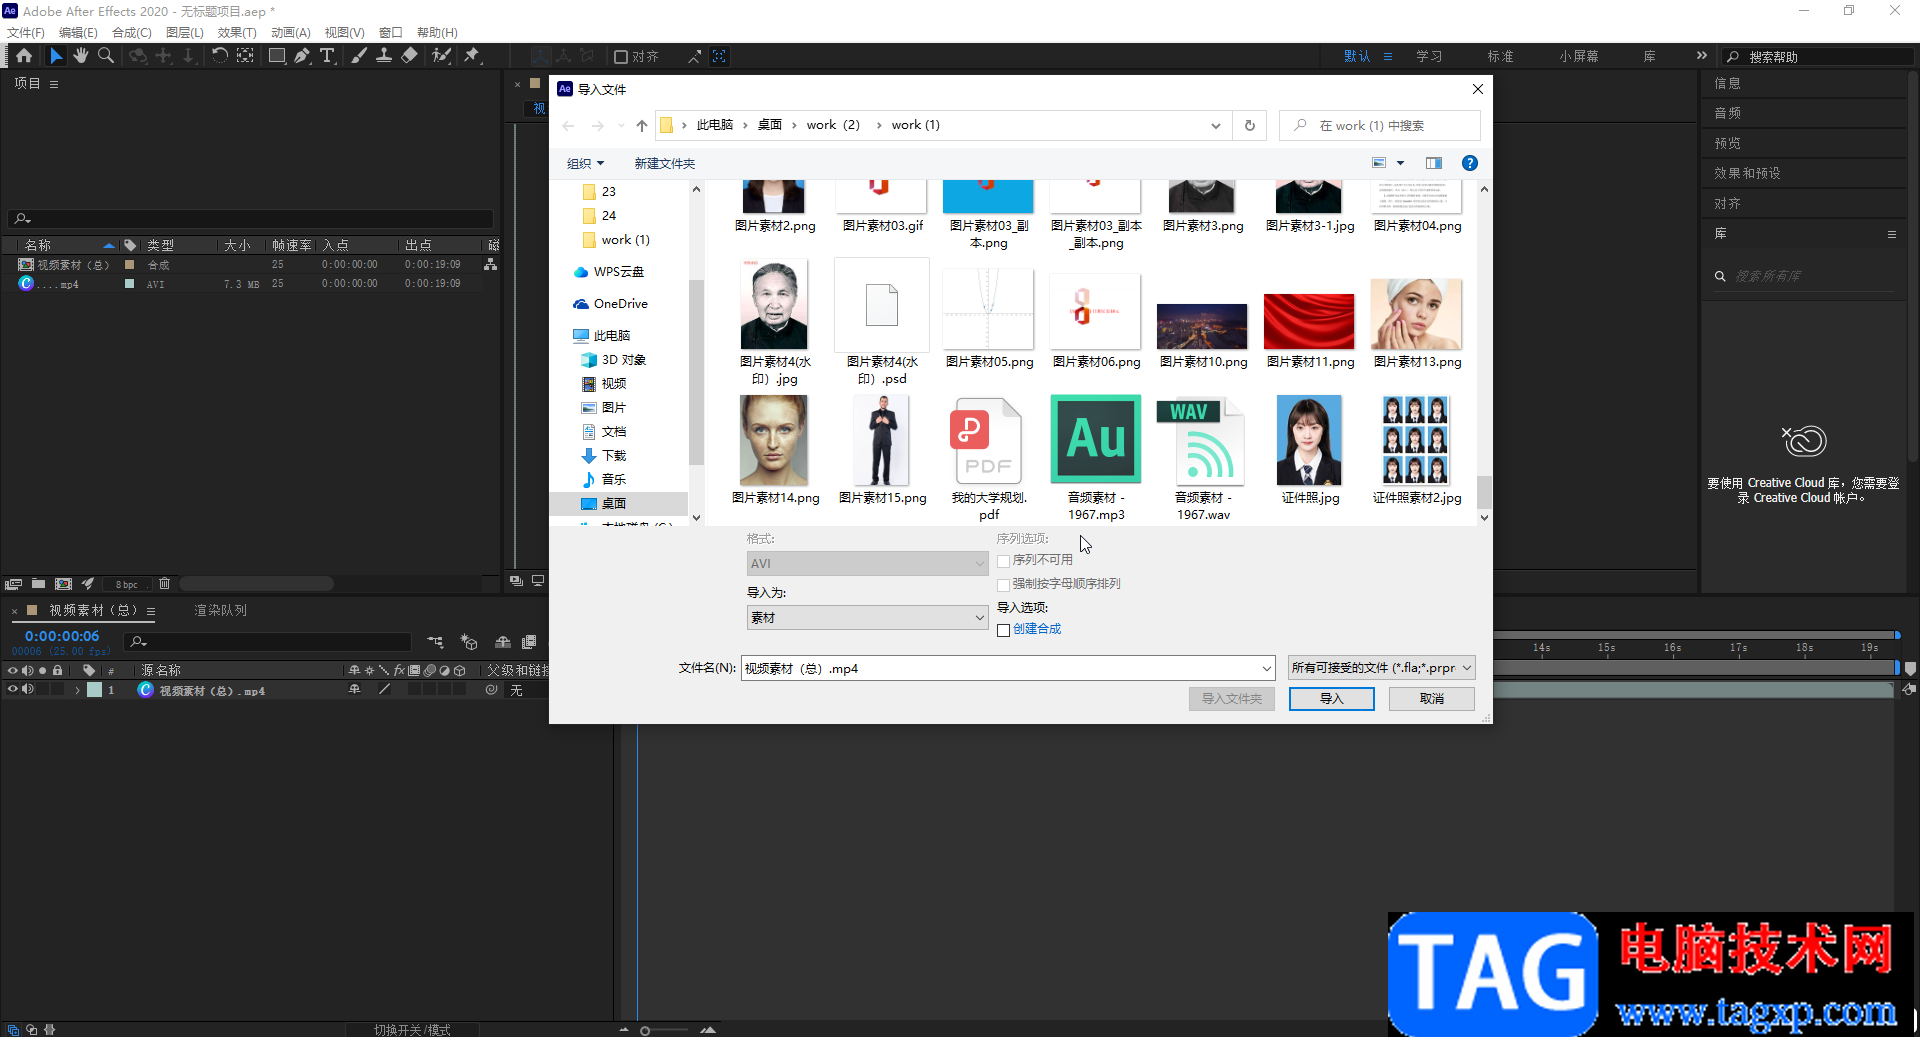The width and height of the screenshot is (1920, 1037).
Task: Select the Rotation tool
Action: pyautogui.click(x=219, y=56)
